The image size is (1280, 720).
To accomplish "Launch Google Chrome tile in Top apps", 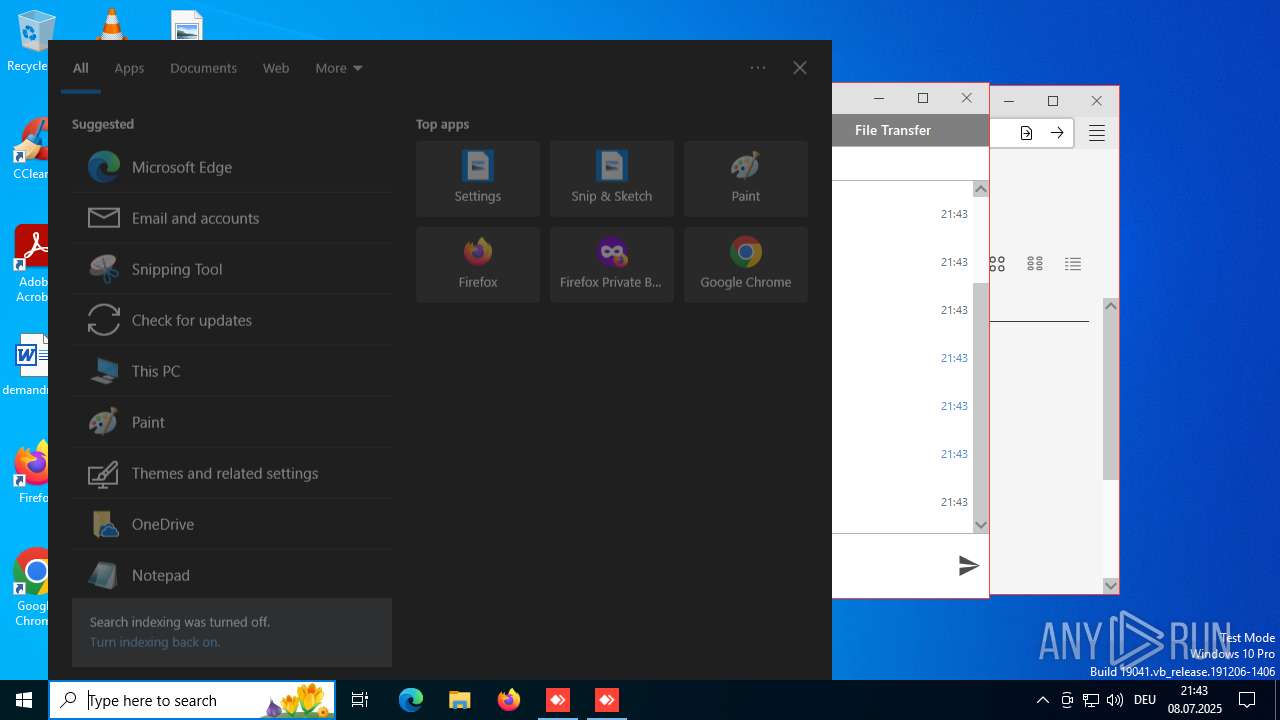I will click(746, 265).
